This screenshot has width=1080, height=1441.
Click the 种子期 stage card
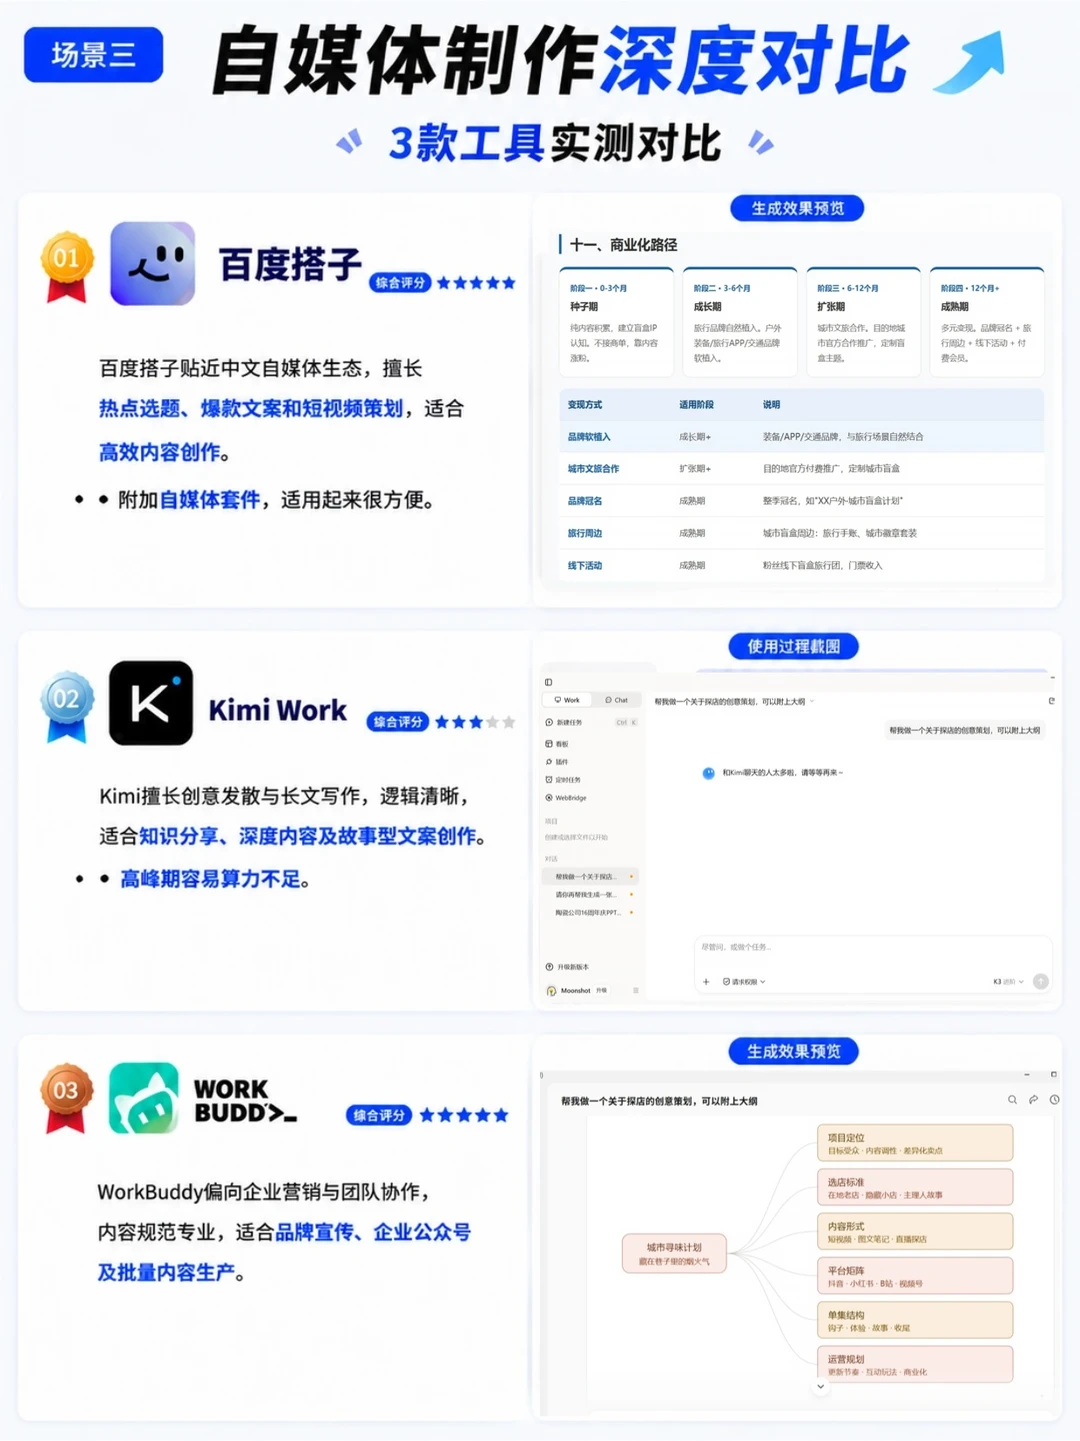click(x=616, y=322)
